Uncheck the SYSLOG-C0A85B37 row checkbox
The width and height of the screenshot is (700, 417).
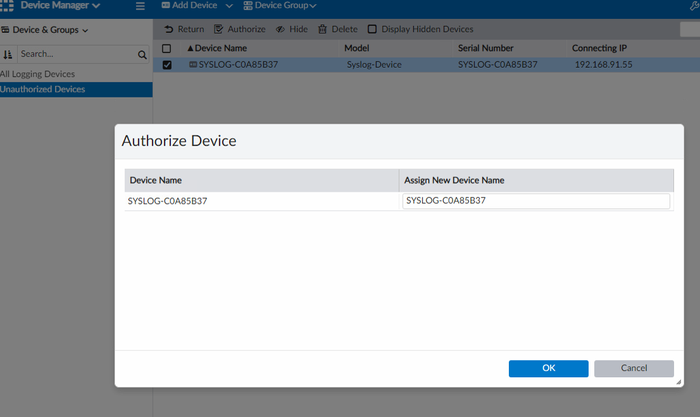tap(167, 65)
